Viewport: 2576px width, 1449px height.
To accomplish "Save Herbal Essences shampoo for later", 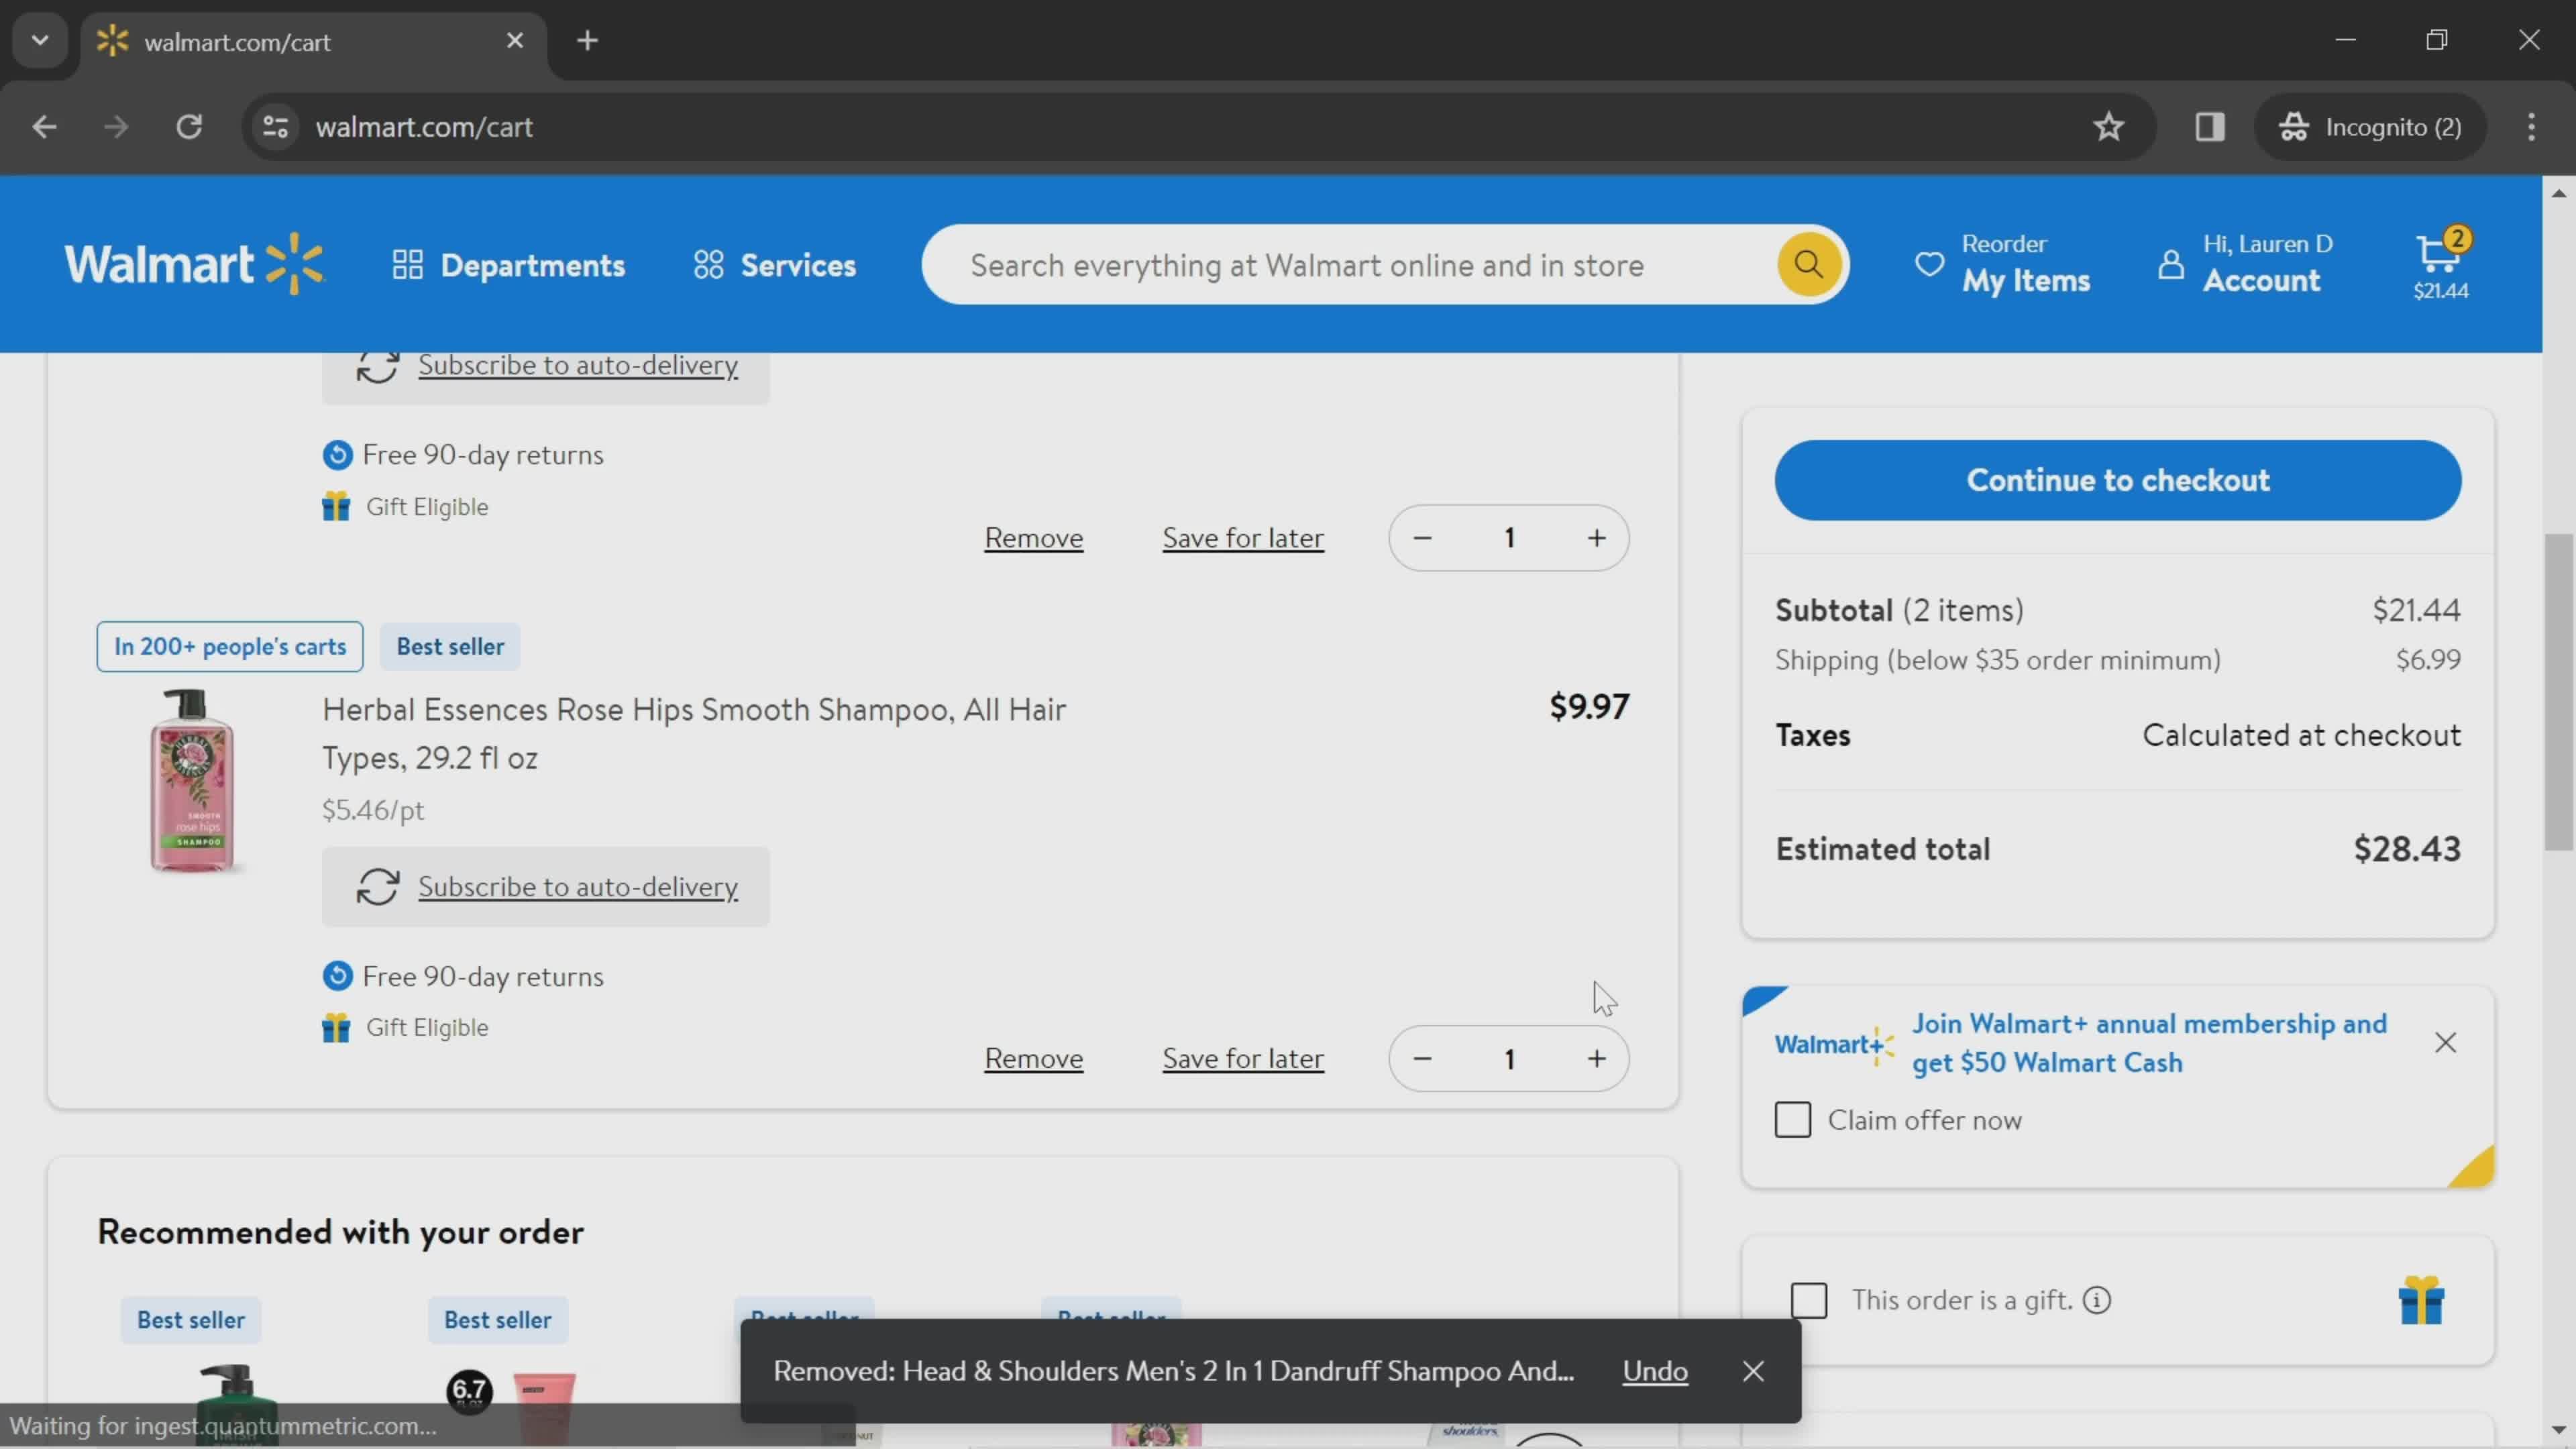I will pos(1243,1059).
